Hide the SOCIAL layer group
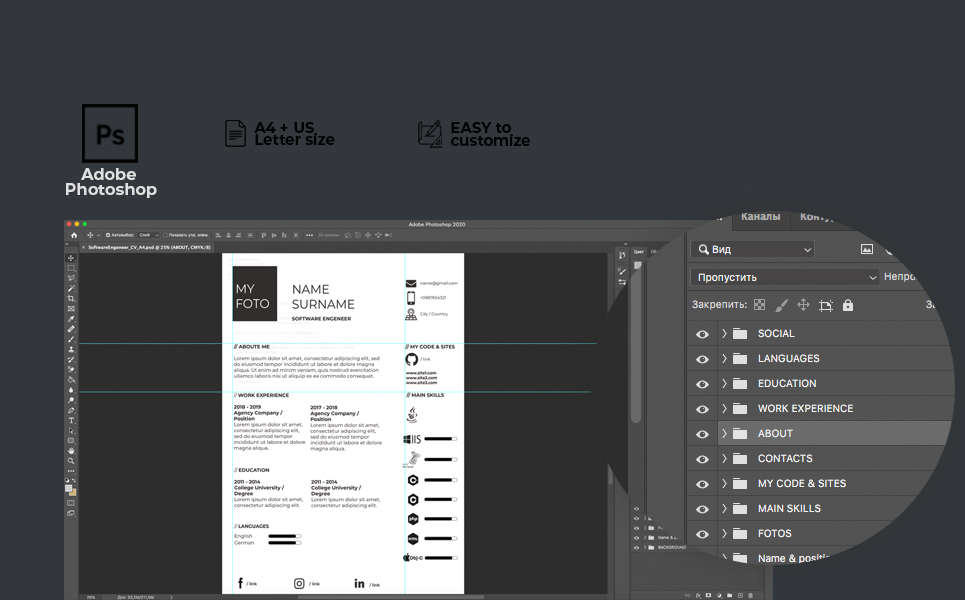Viewport: 965px width, 600px height. tap(702, 334)
